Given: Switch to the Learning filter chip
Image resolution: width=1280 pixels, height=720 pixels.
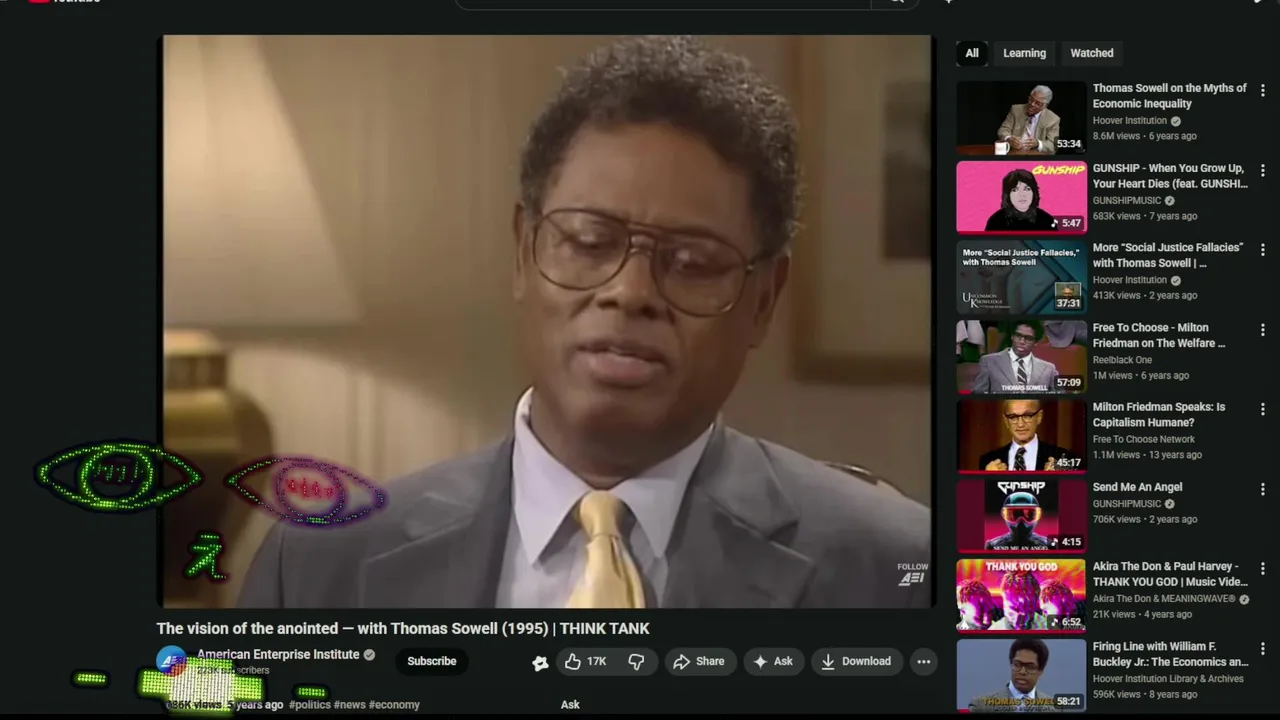Looking at the screenshot, I should (x=1025, y=53).
